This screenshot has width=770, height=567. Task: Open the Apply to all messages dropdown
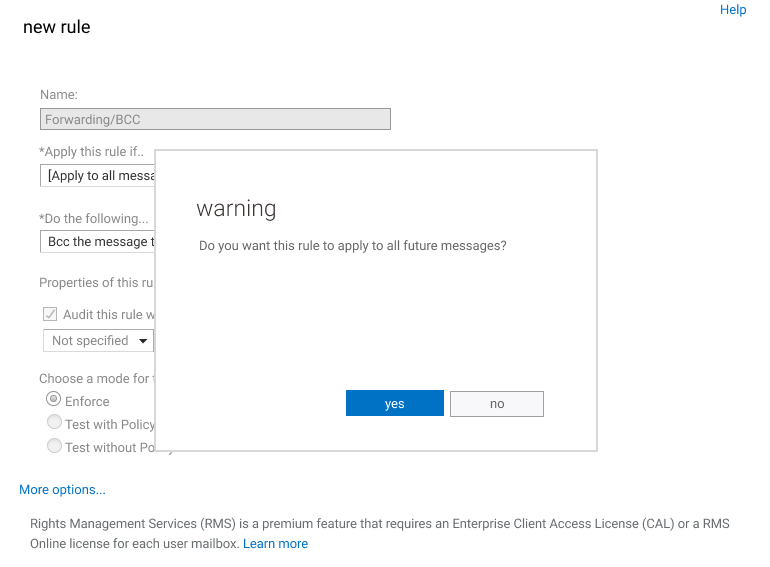[97, 175]
